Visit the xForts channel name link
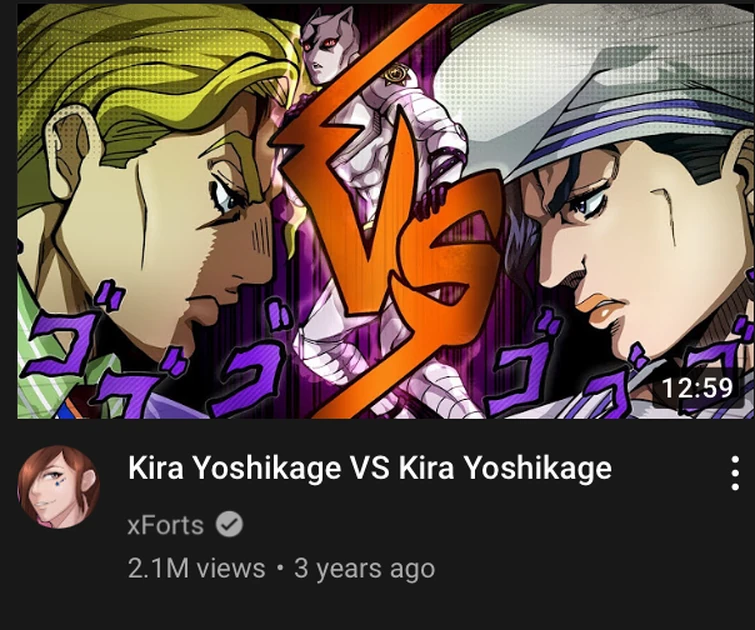The height and width of the screenshot is (630, 755). coord(166,525)
